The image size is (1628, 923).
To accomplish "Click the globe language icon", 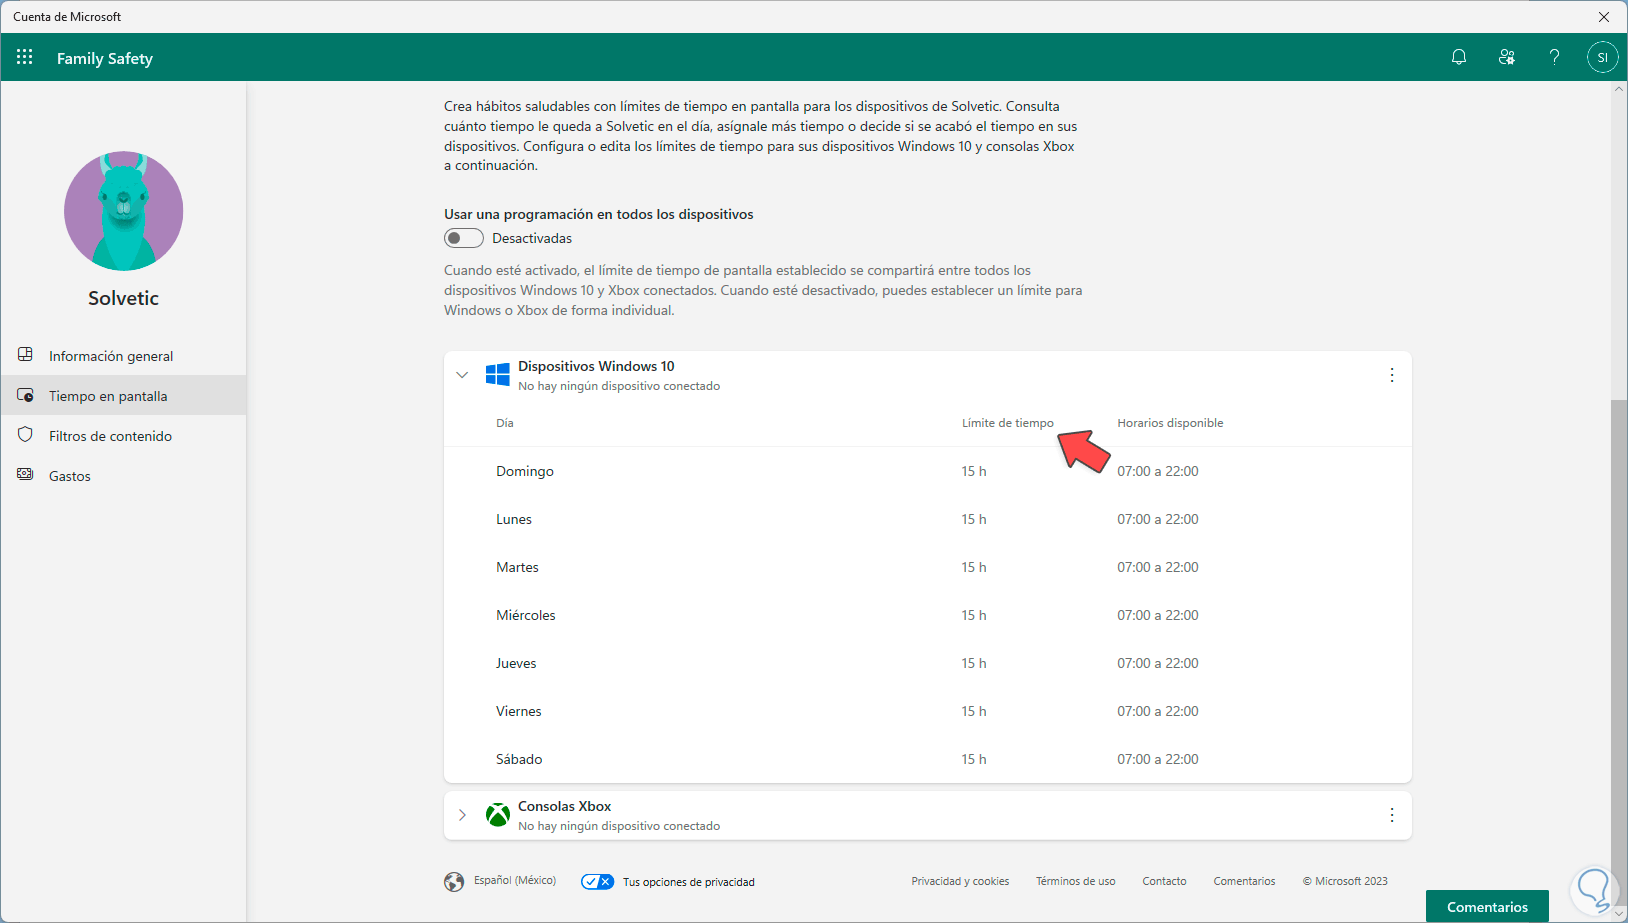I will 454,881.
